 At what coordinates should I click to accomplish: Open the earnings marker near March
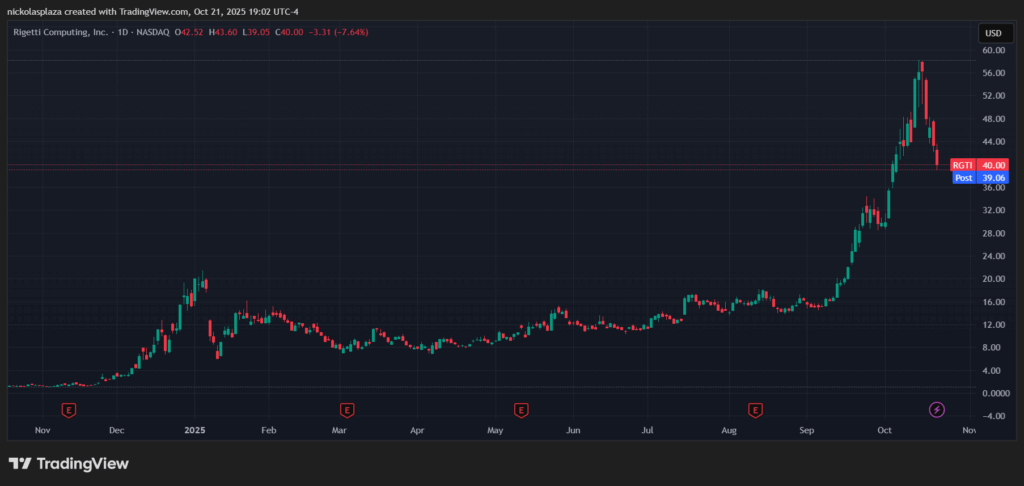tap(347, 409)
